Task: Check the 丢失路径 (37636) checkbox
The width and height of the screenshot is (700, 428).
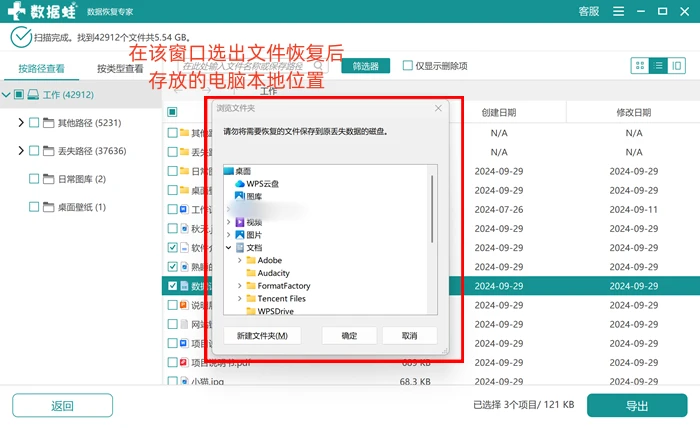Action: 34,150
